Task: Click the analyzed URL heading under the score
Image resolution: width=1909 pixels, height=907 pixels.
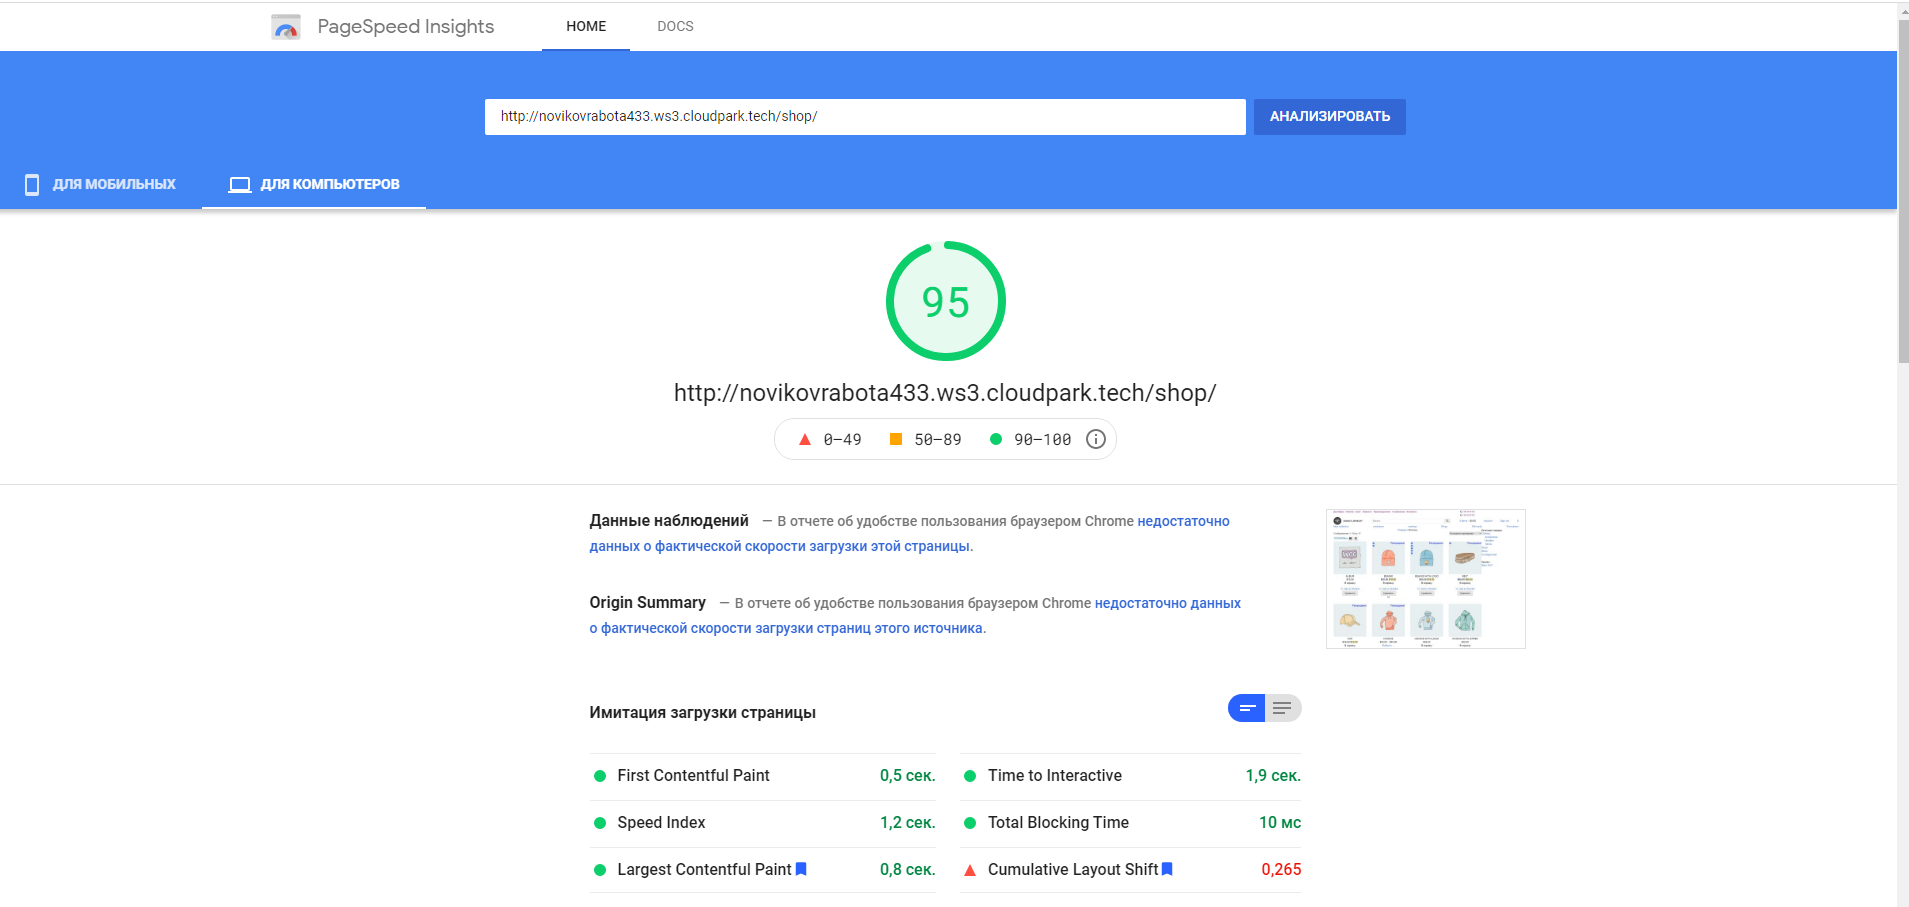Action: coord(945,393)
